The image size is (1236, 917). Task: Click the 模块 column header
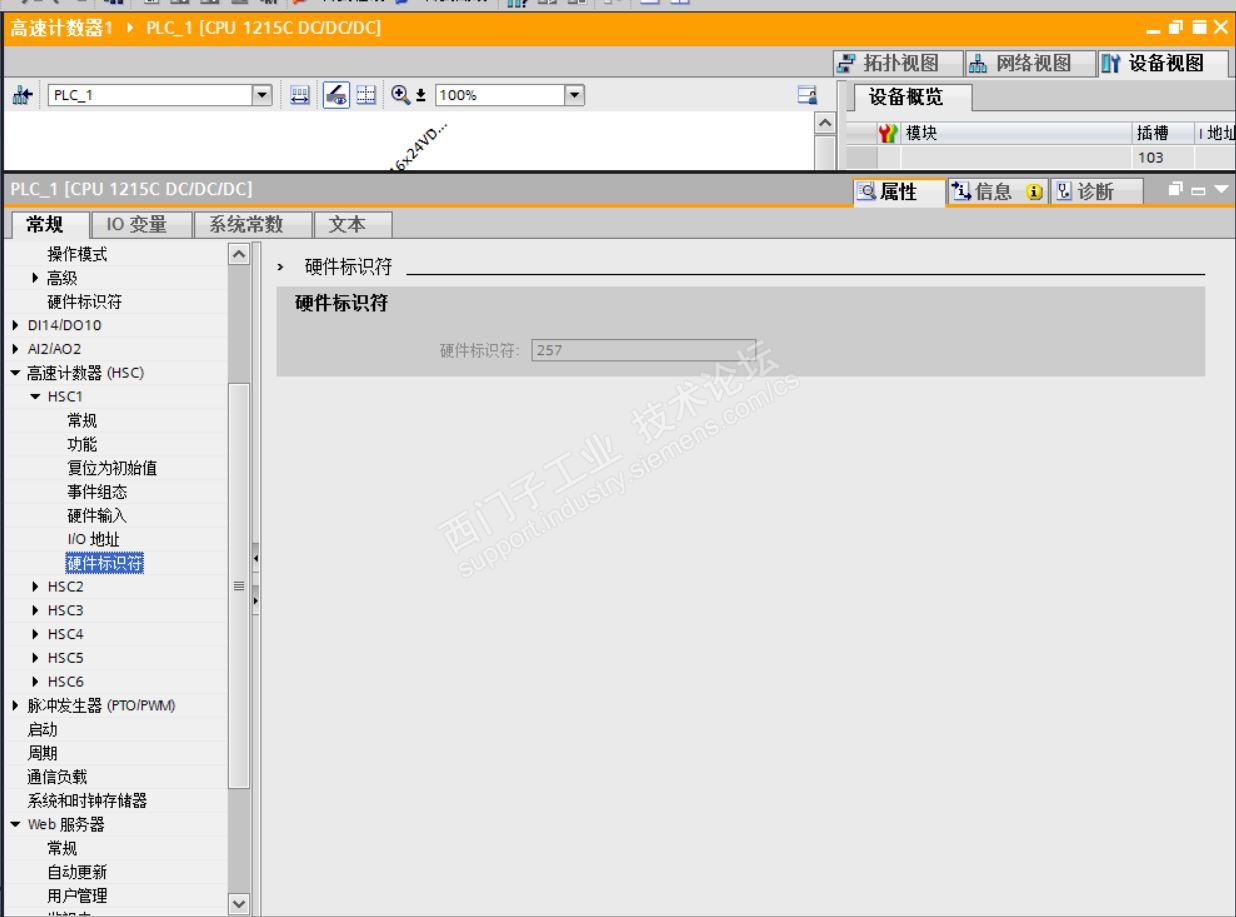tap(1016, 133)
